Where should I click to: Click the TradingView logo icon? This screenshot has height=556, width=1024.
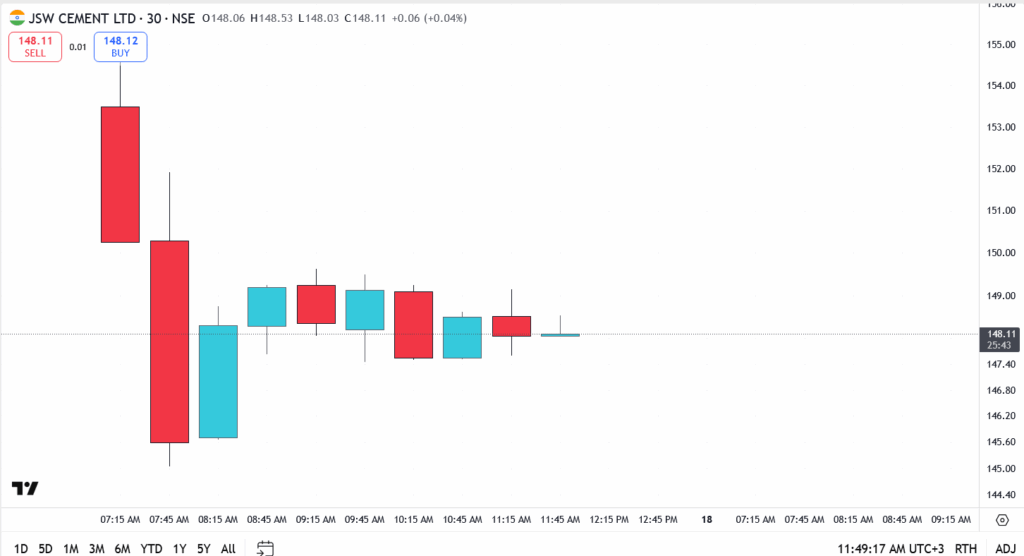click(x=25, y=488)
